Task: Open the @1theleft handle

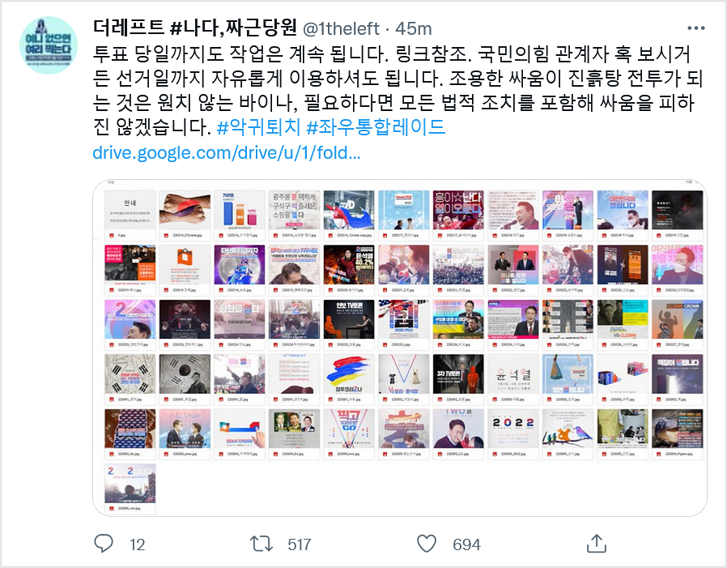Action: pos(341,29)
